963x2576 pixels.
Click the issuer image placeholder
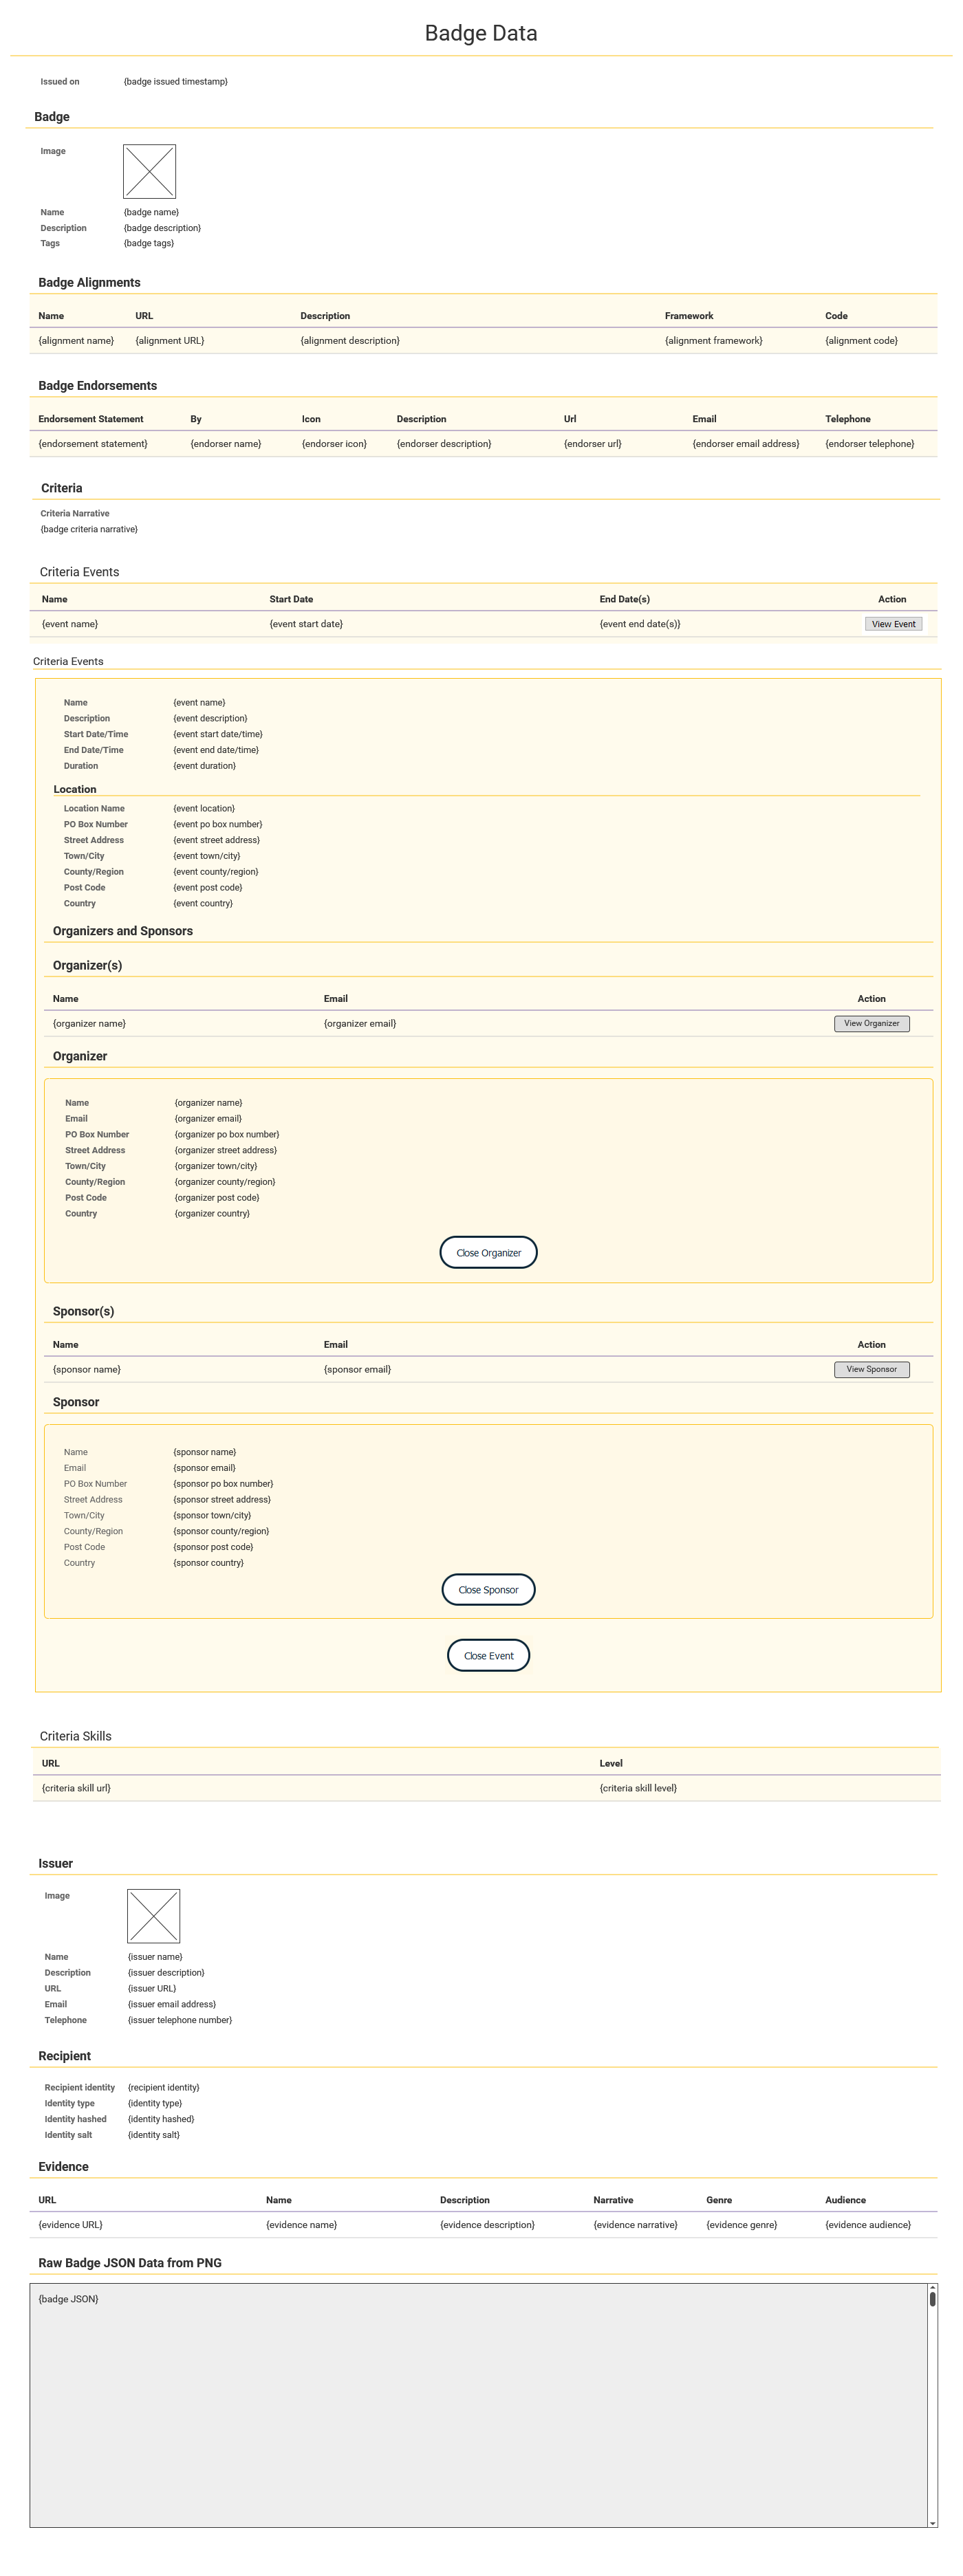click(x=153, y=1916)
